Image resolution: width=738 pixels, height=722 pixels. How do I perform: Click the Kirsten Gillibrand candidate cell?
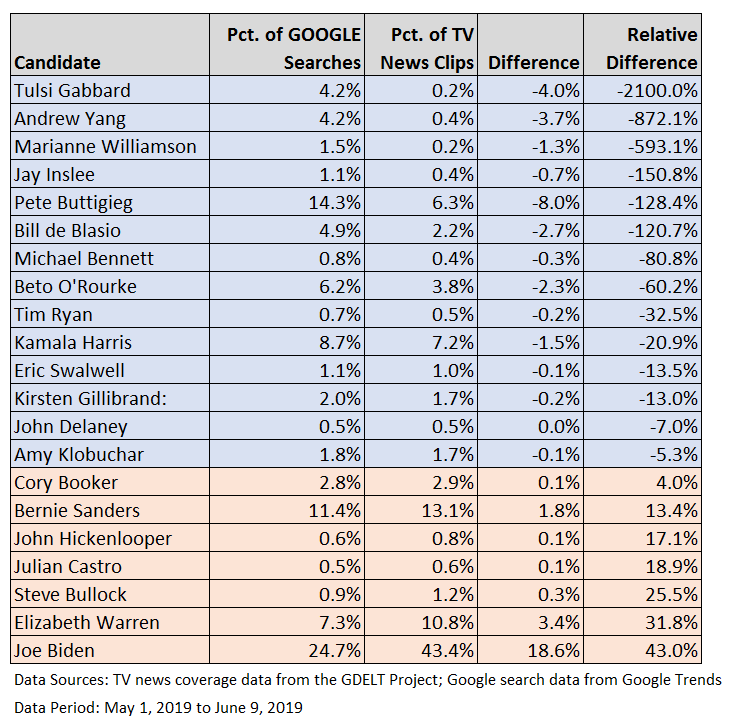coord(110,398)
